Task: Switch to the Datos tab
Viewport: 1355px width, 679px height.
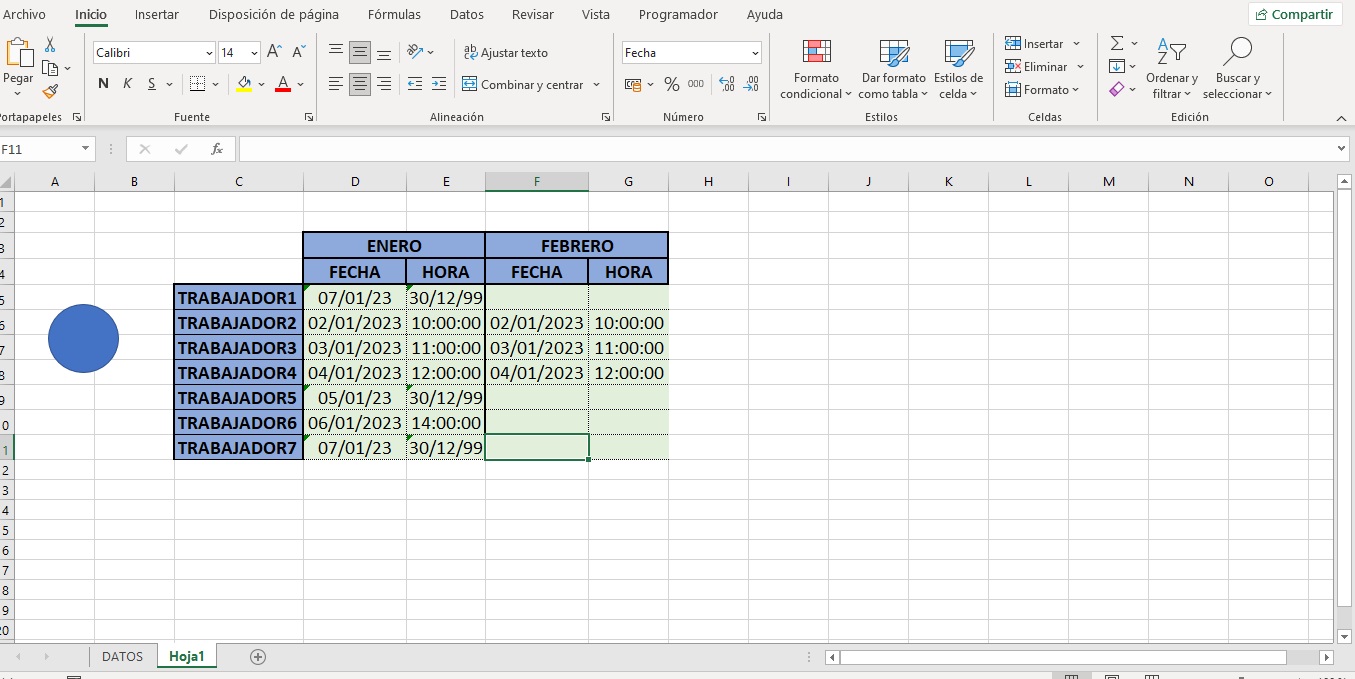Action: (467, 14)
